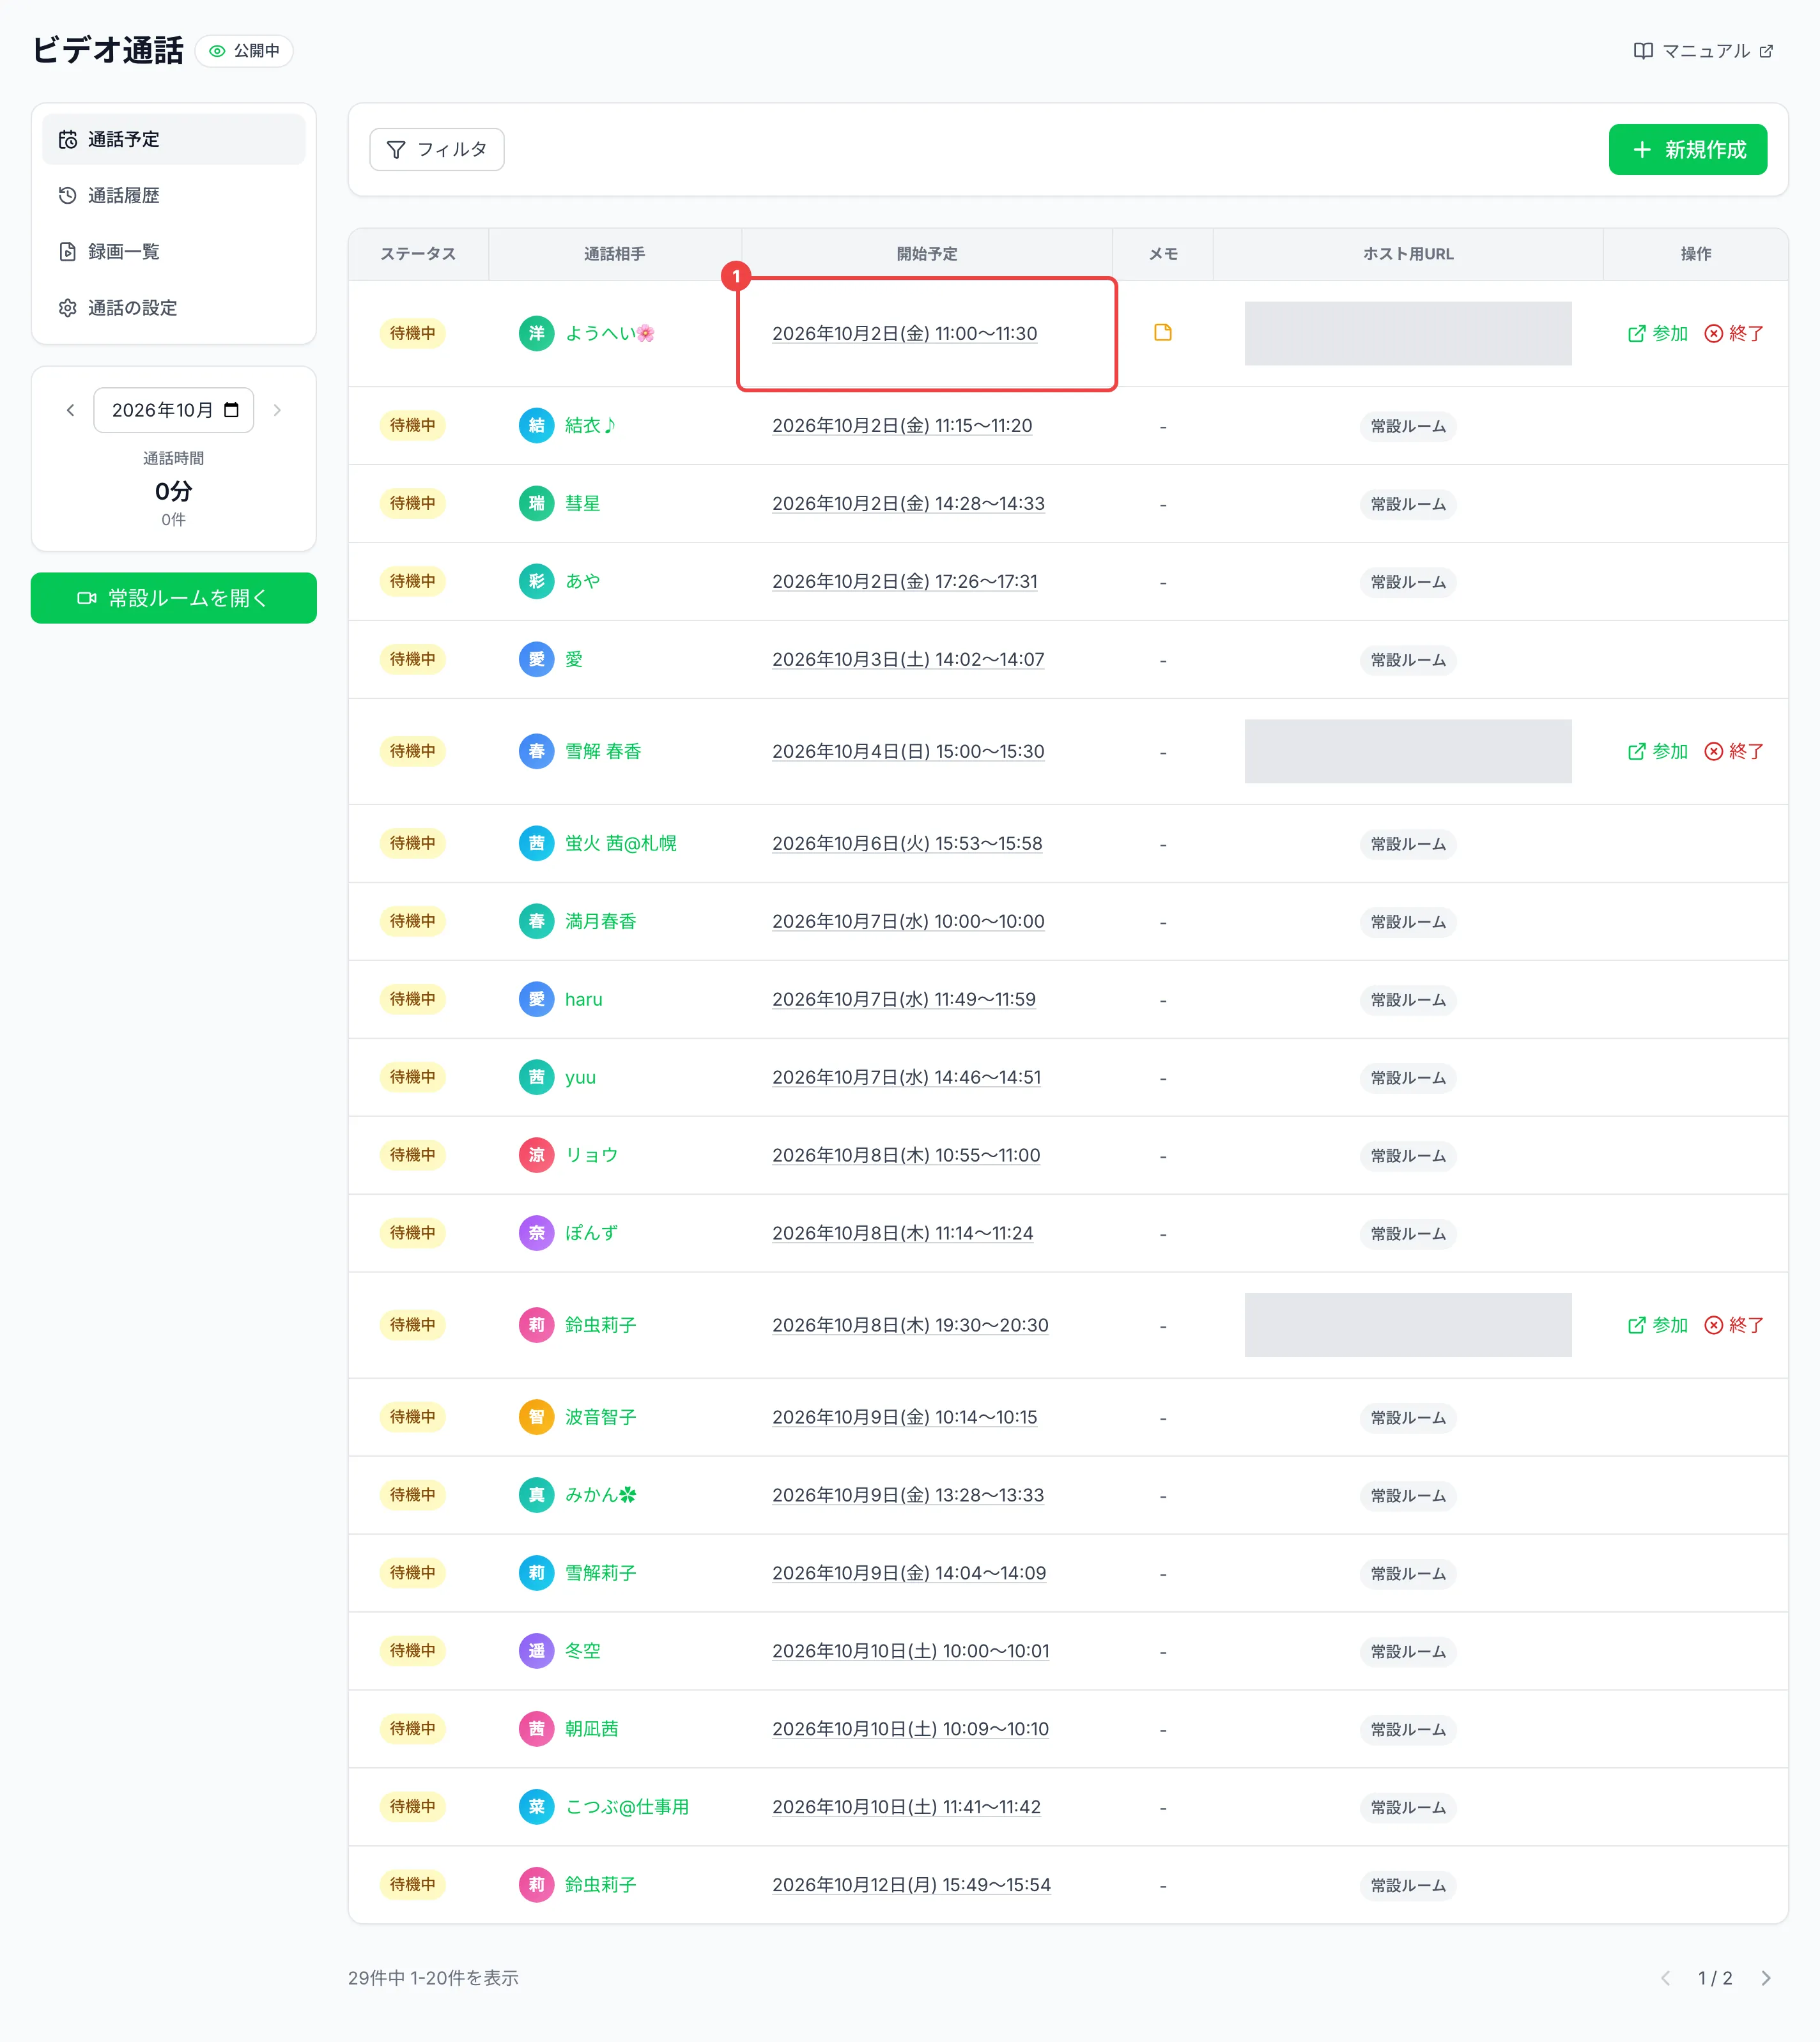Screen dimensions: 1820x2042
Task: Click the 涼 avatar icon for リョウ
Action: [x=536, y=1155]
